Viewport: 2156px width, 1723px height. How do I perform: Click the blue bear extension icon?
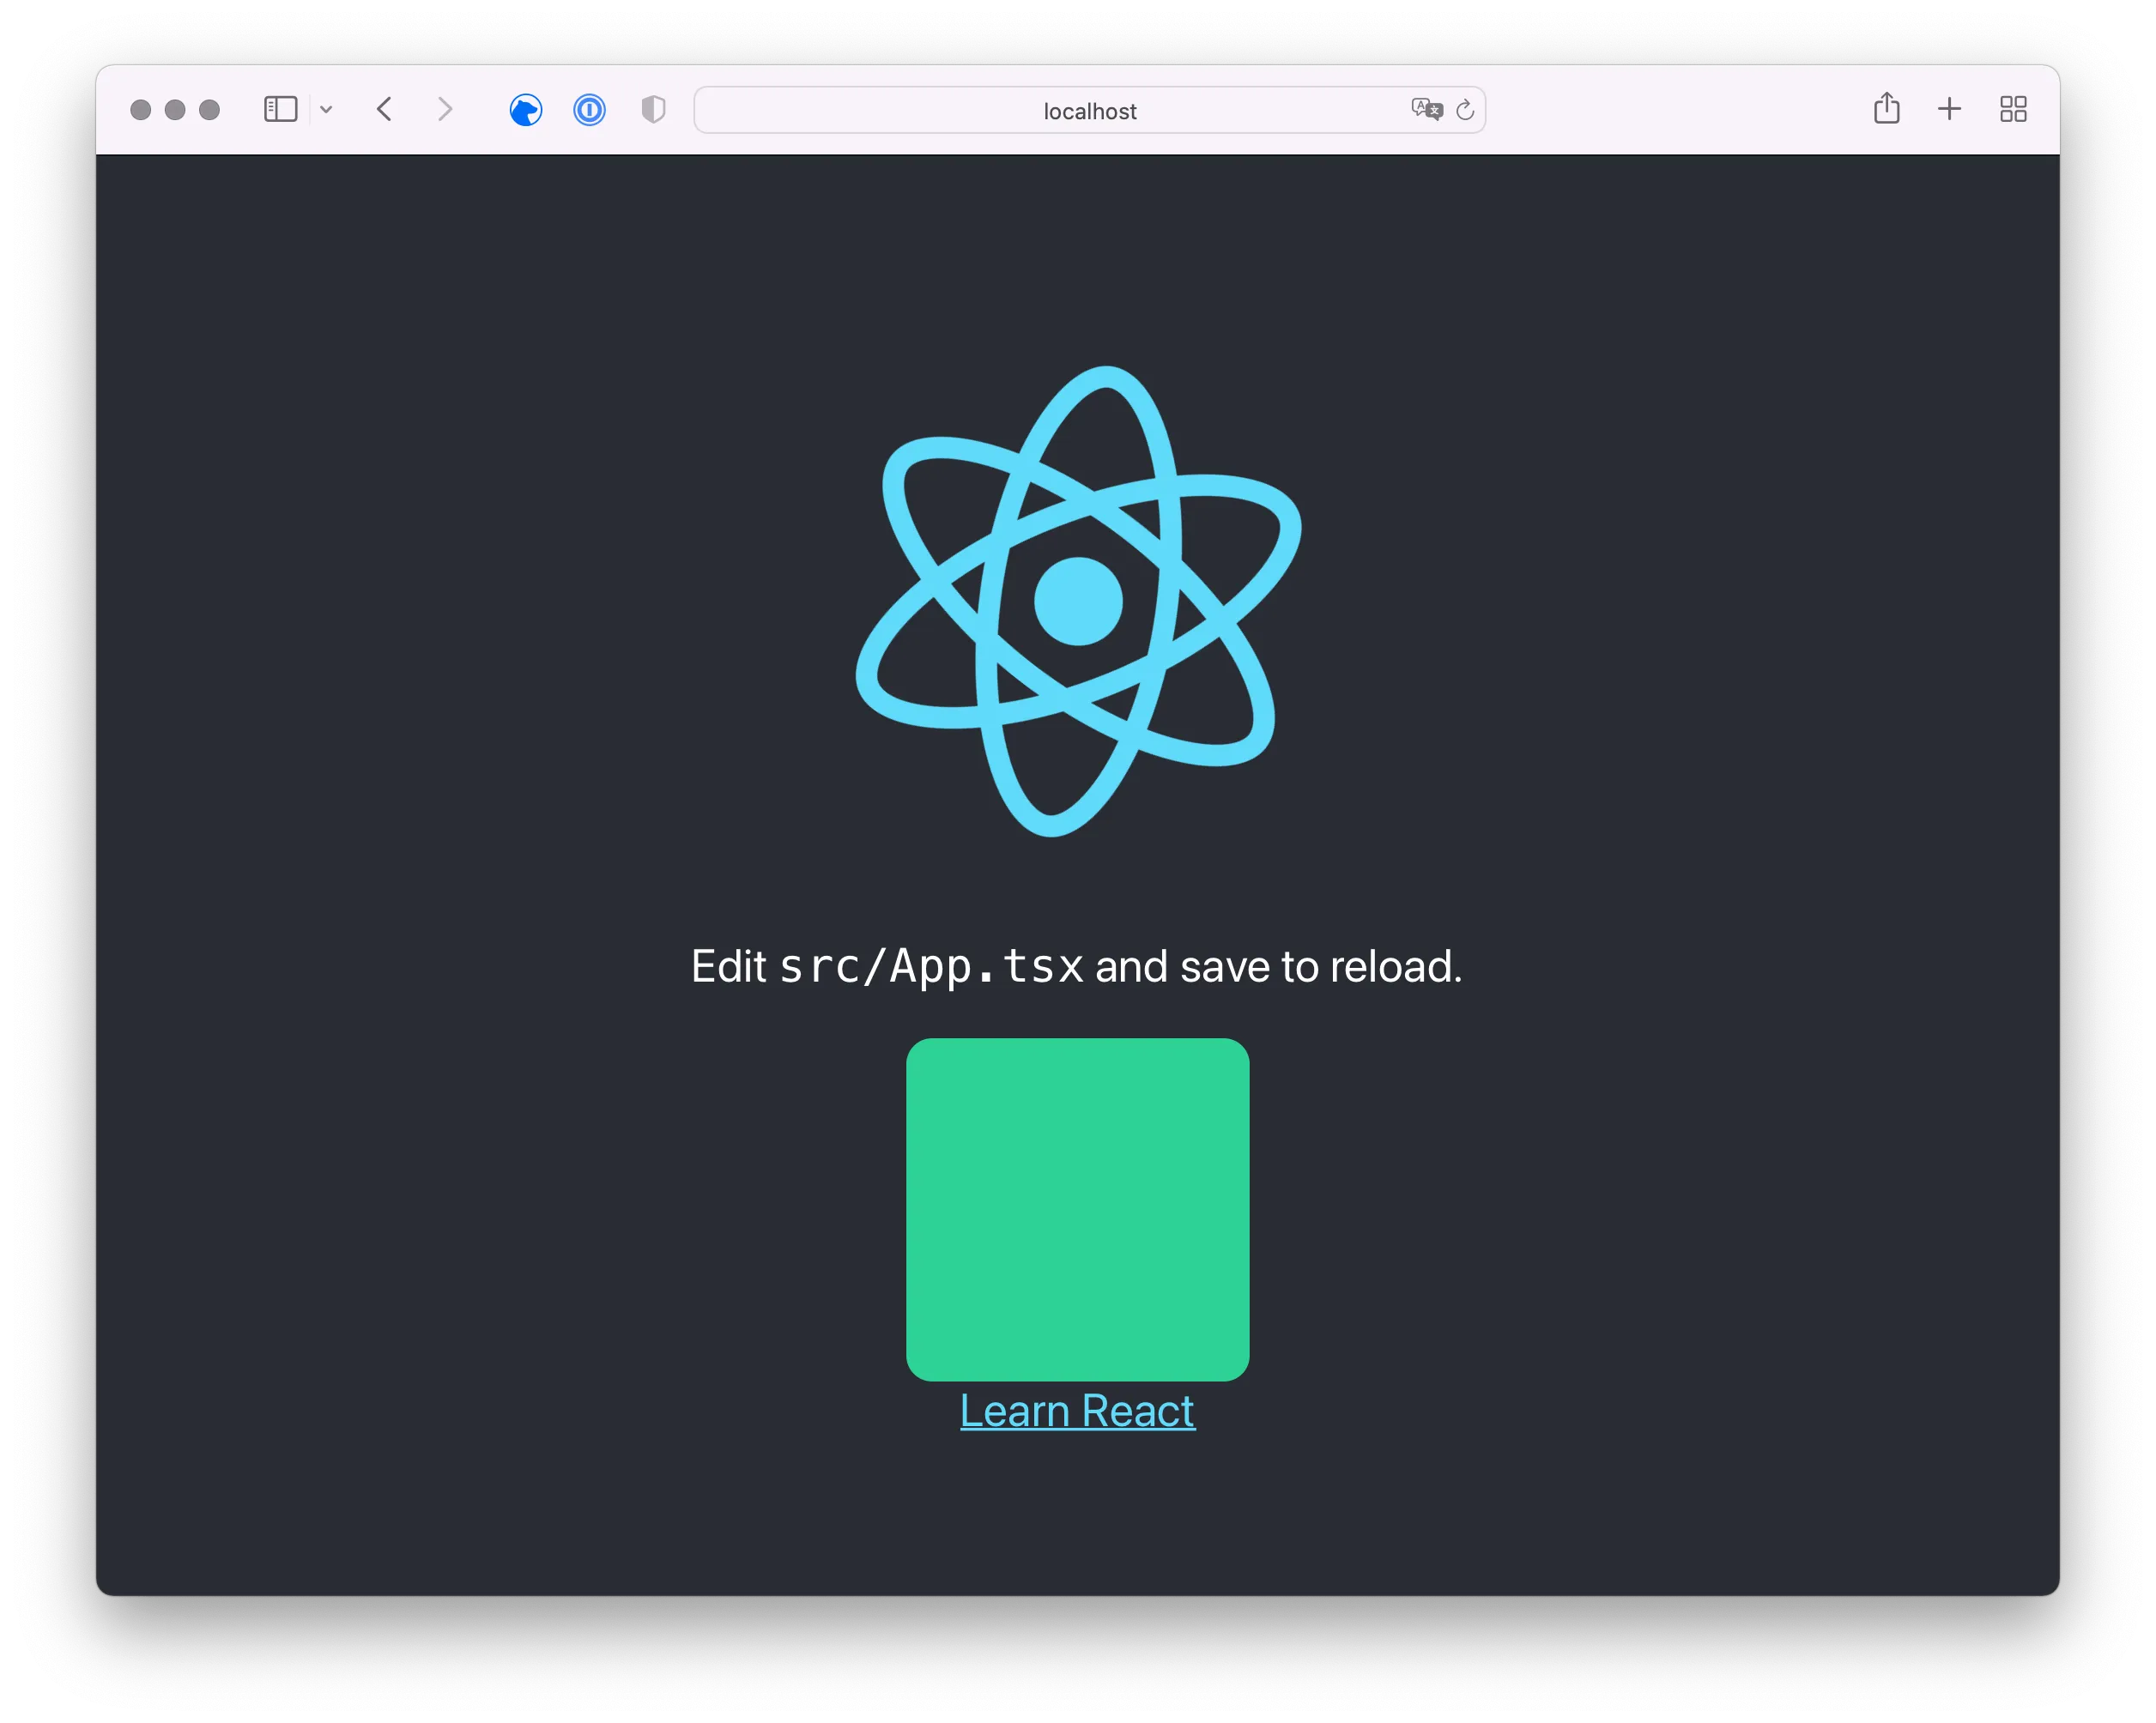coord(526,110)
